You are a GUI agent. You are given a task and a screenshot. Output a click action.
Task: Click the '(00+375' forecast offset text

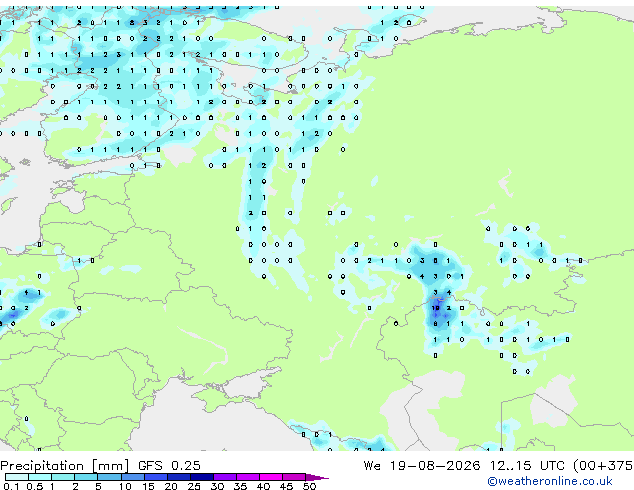coord(603,466)
